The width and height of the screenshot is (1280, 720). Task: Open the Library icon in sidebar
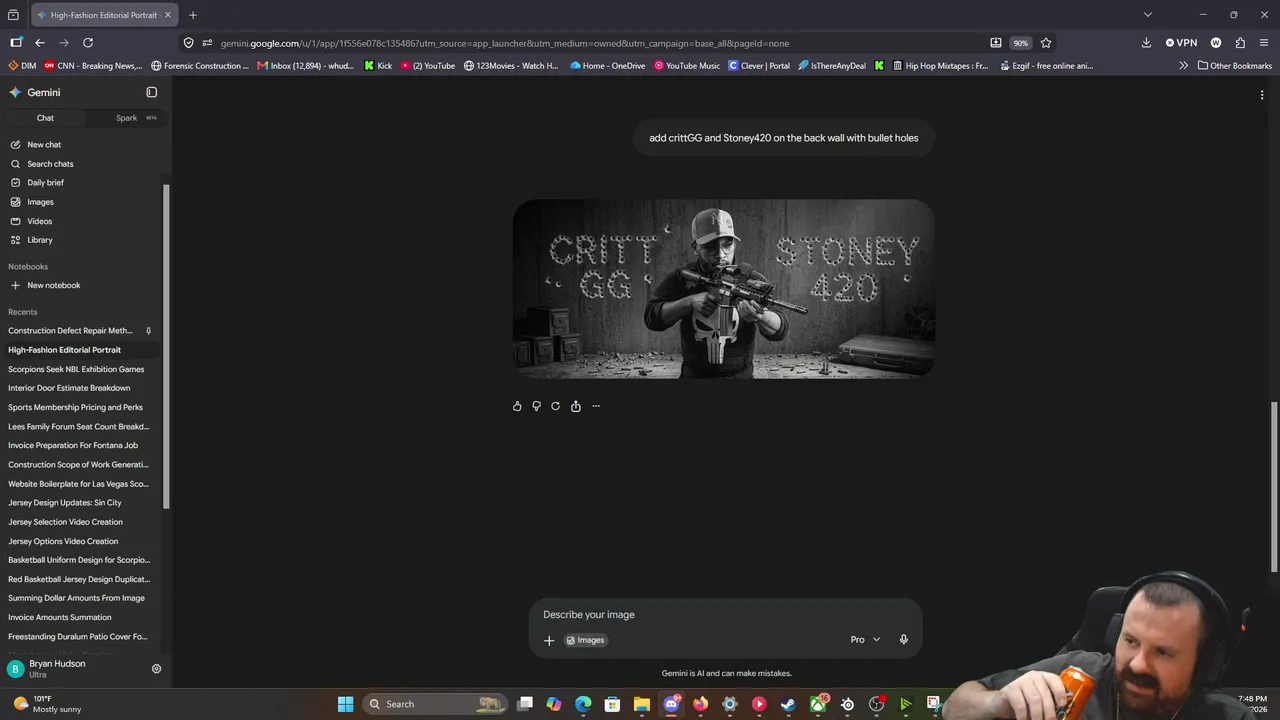tap(15, 240)
